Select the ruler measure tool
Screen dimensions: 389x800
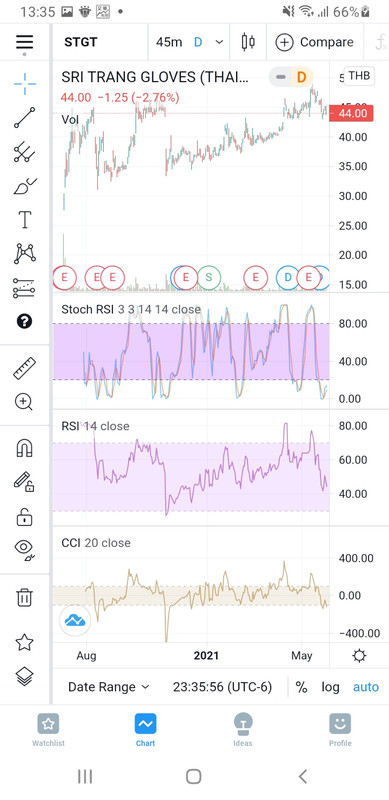[x=24, y=368]
